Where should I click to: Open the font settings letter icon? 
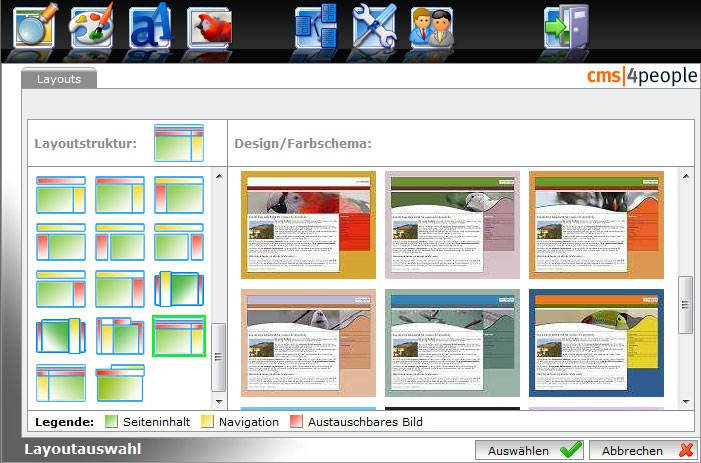[x=150, y=25]
